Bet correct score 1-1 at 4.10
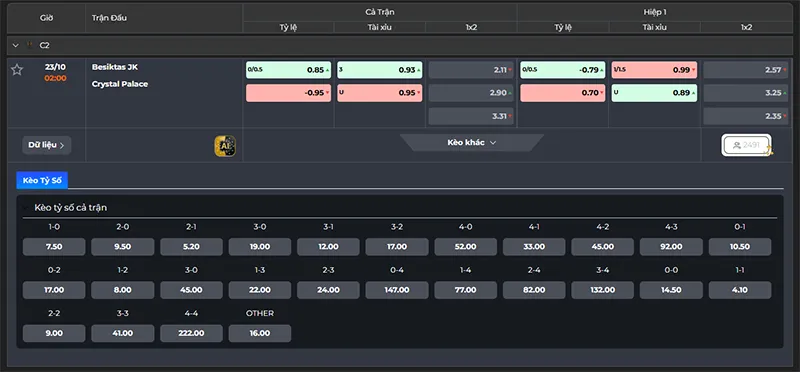Screen dimensions: 800x372 (x=740, y=290)
